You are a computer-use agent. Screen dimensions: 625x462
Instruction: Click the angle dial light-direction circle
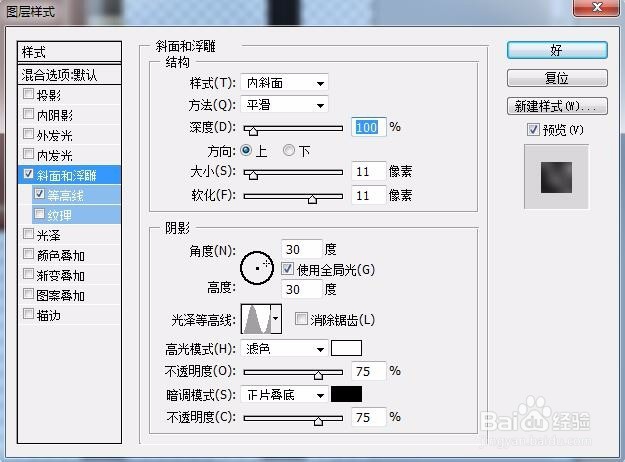(257, 268)
